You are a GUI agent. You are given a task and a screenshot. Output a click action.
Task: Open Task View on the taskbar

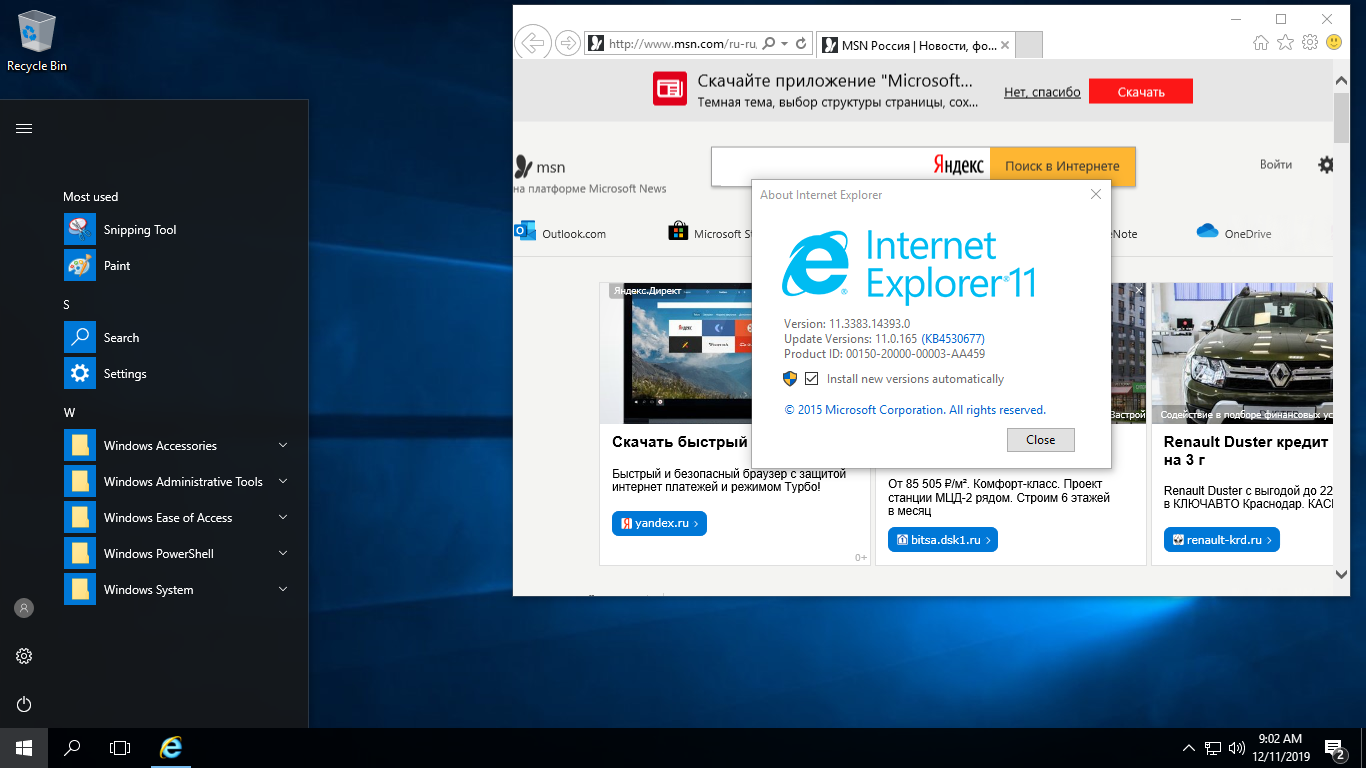[x=120, y=747]
